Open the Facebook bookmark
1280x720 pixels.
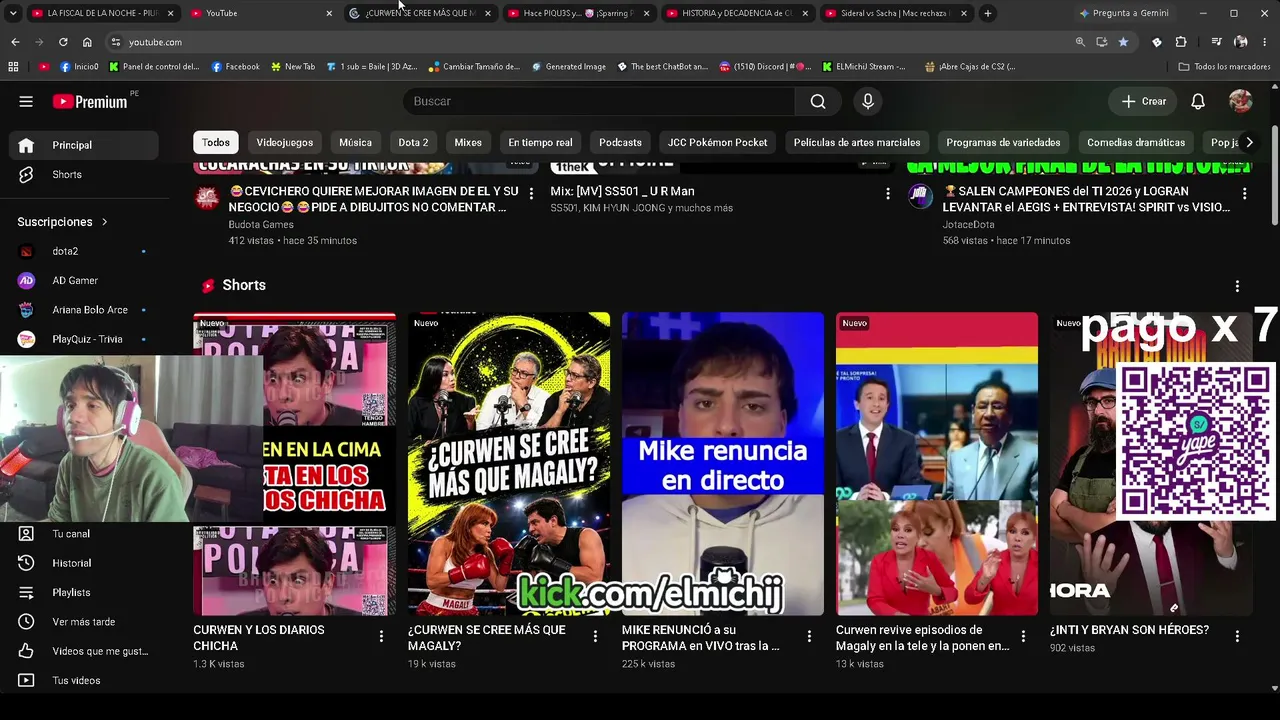pos(235,67)
